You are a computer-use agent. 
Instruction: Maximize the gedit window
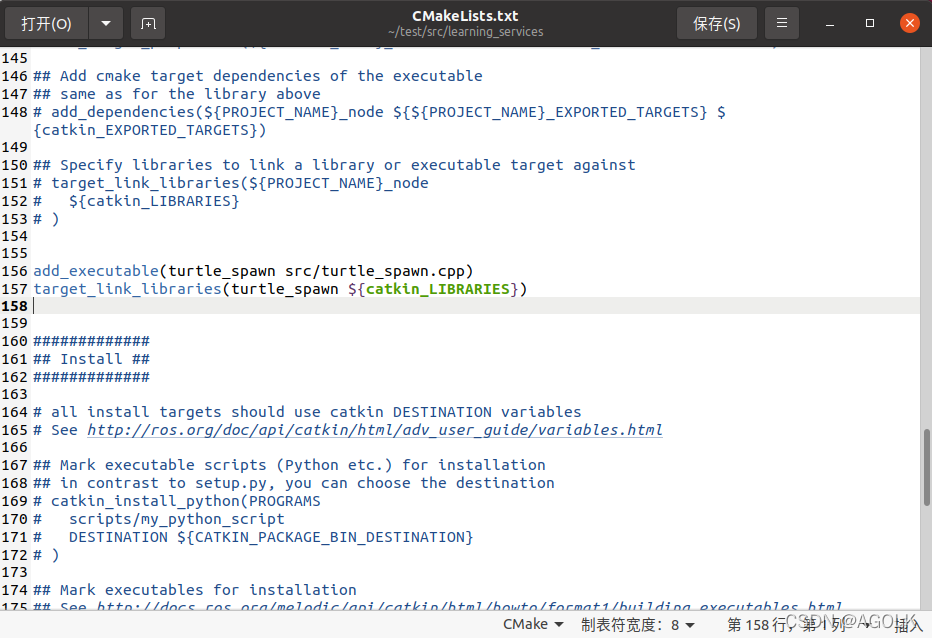pyautogui.click(x=870, y=24)
